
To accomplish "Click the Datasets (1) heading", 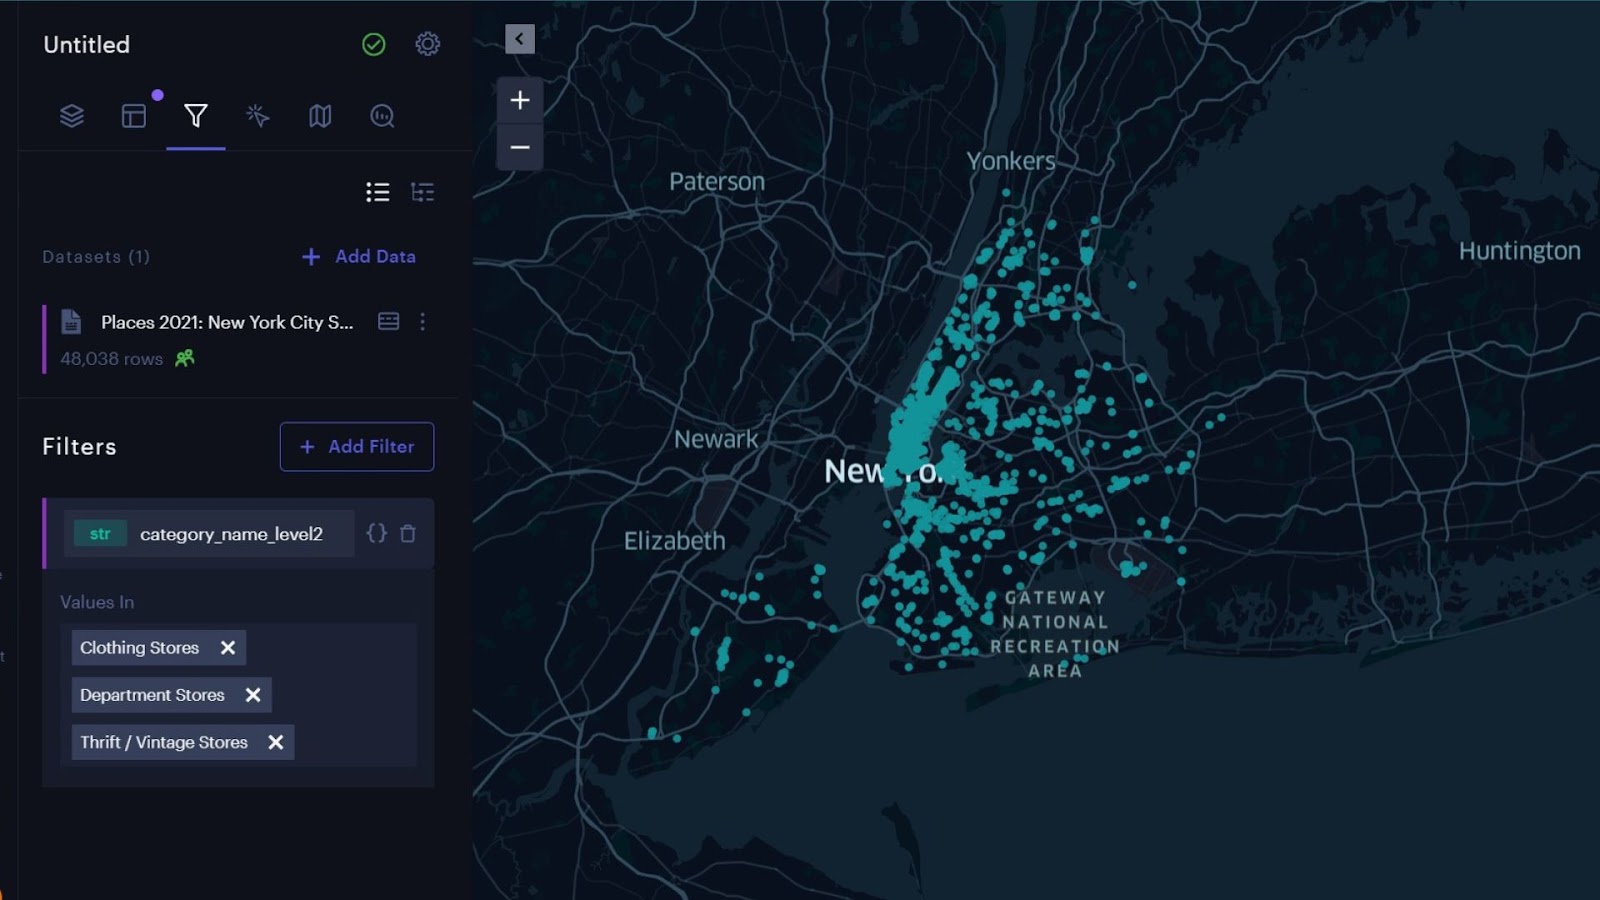I will click(96, 257).
